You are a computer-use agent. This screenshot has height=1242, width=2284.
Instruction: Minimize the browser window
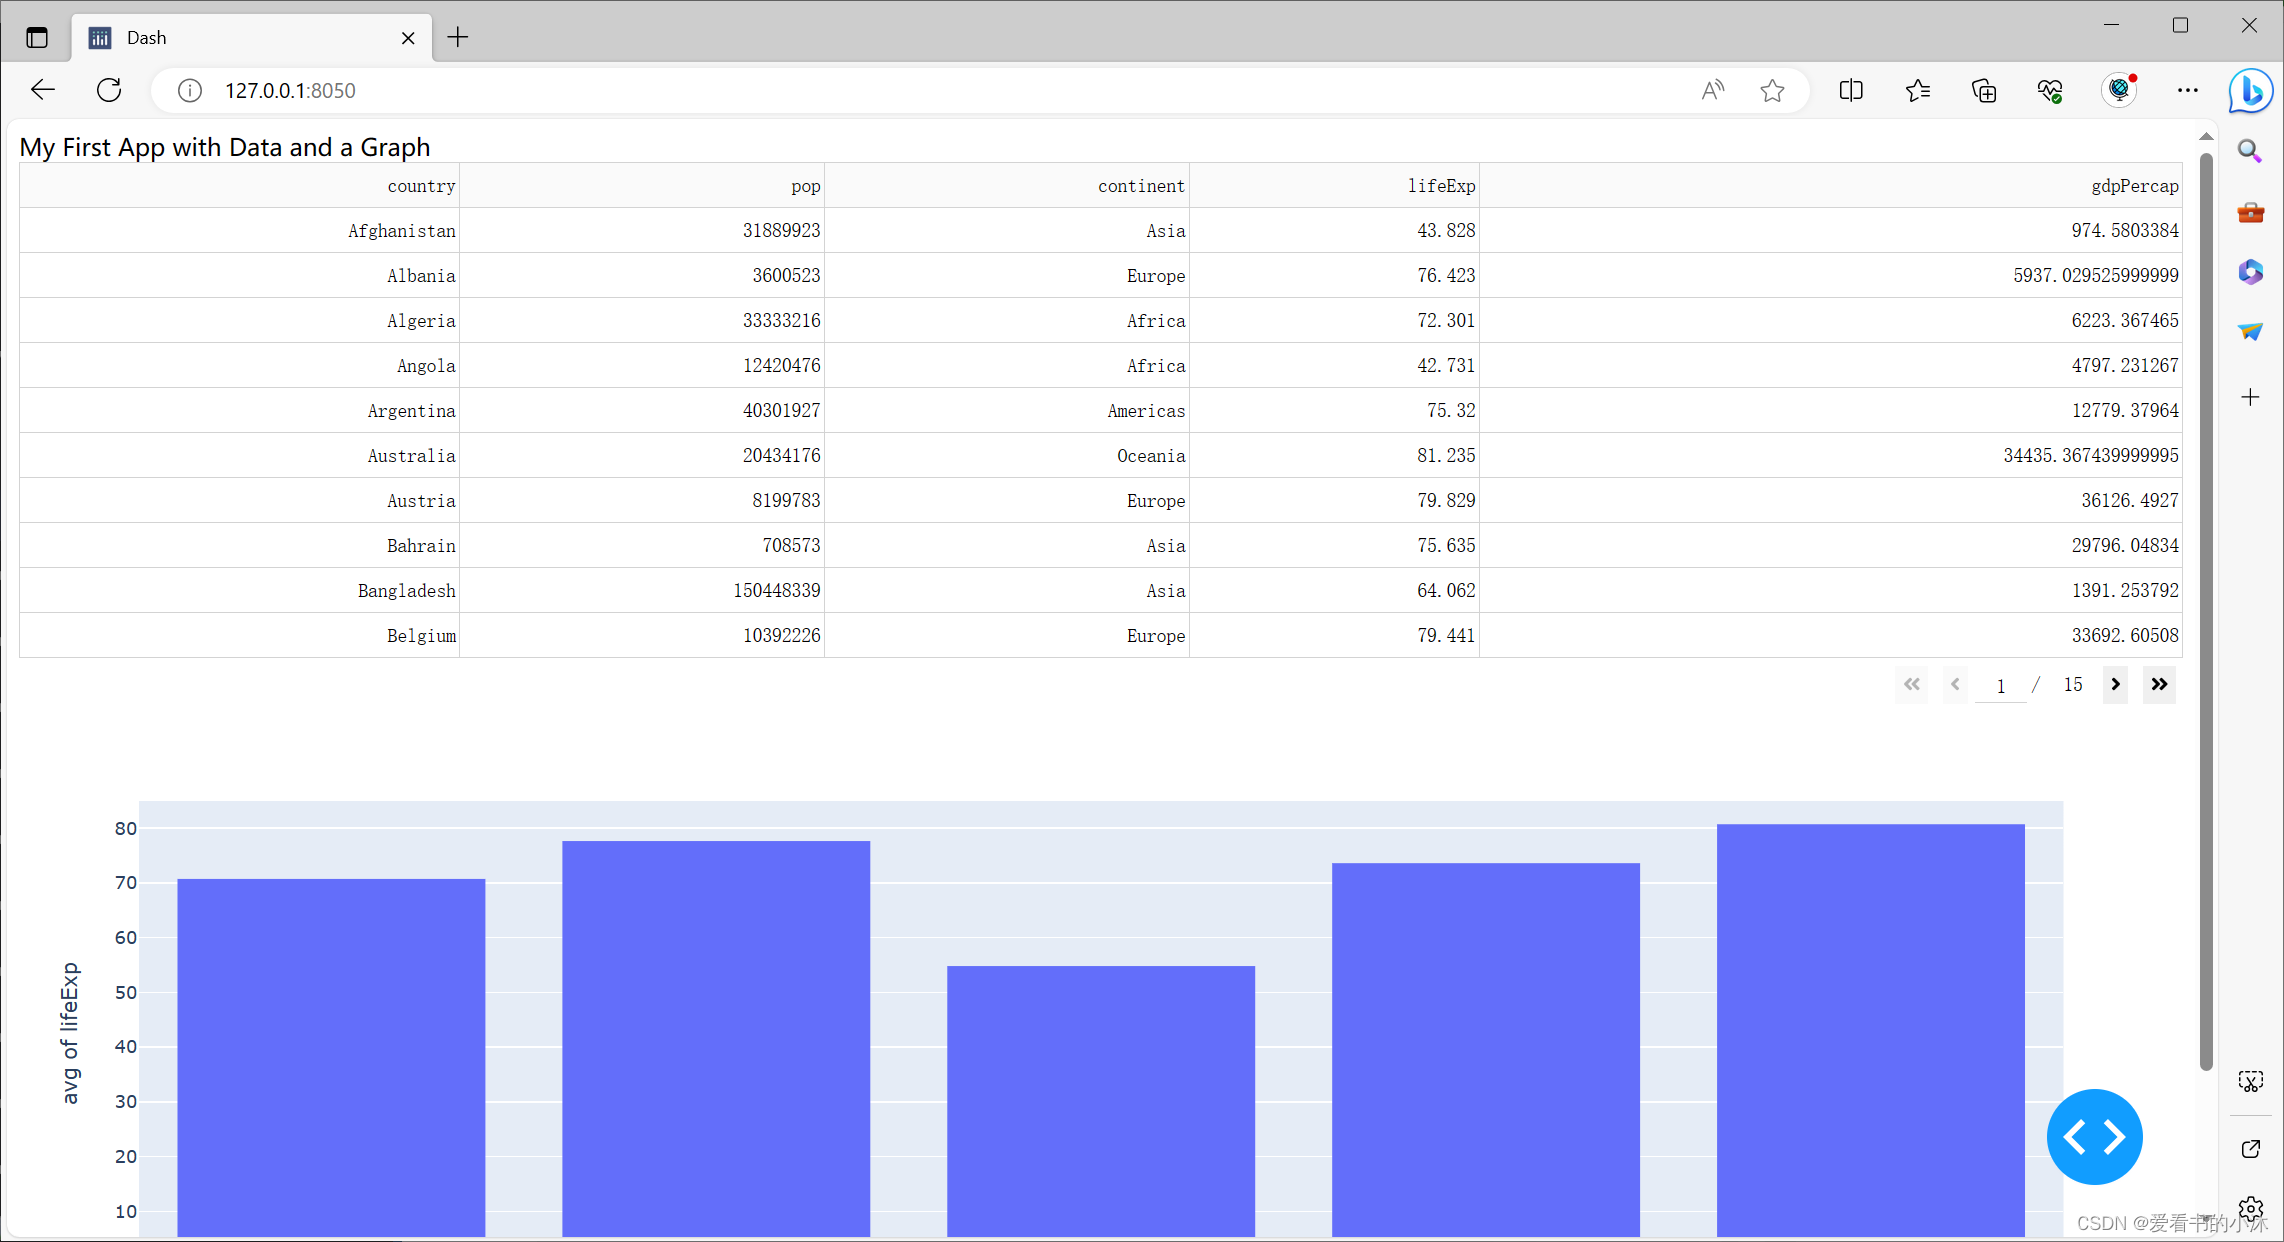pyautogui.click(x=2111, y=25)
